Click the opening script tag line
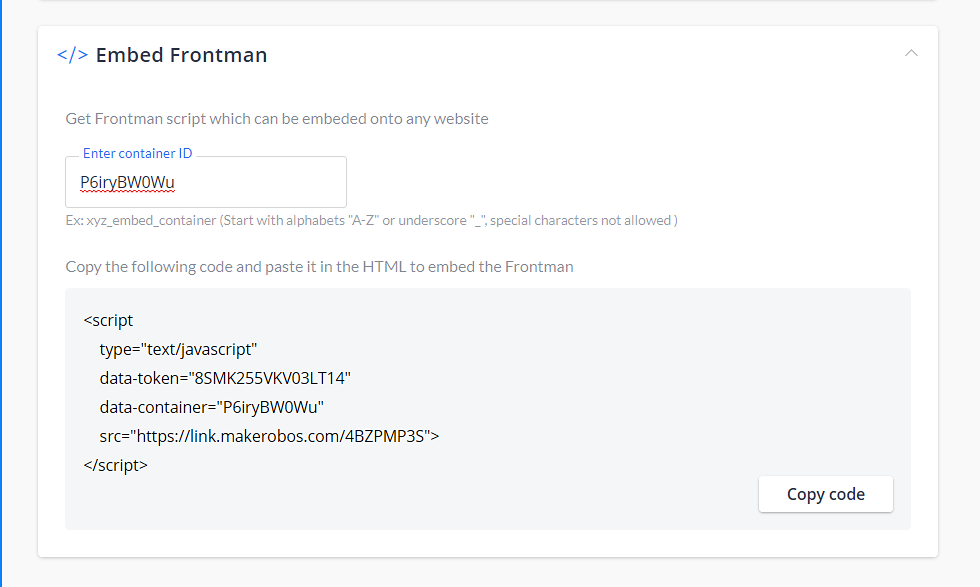 tap(108, 320)
